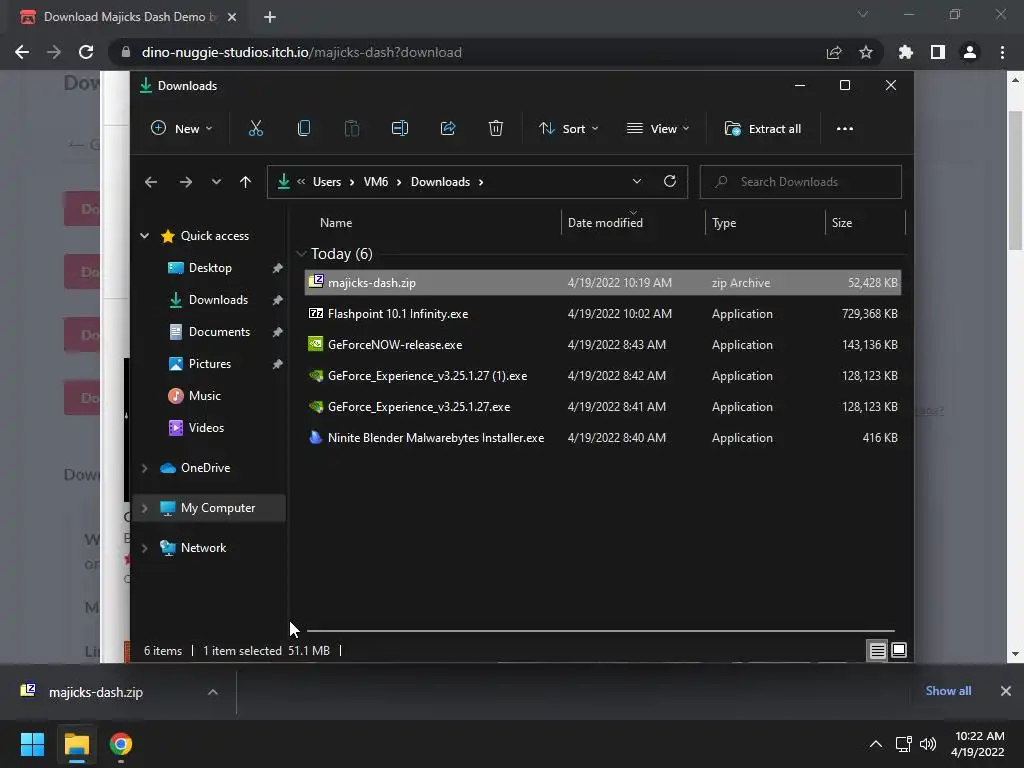Click the Share icon in Explorer toolbar

point(448,129)
